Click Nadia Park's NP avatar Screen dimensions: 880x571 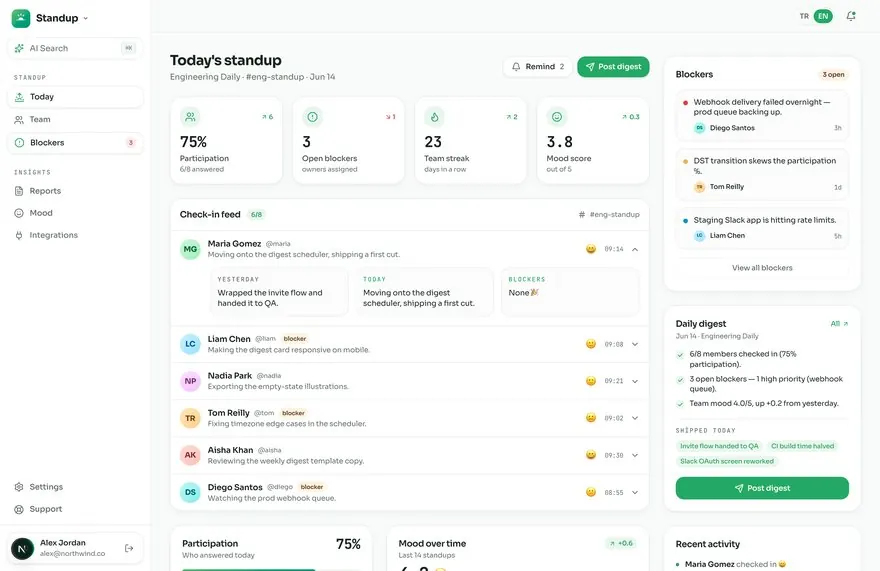[190, 381]
